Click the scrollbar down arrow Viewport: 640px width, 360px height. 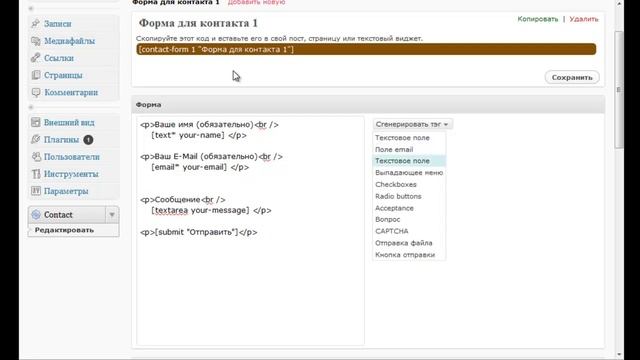619,355
